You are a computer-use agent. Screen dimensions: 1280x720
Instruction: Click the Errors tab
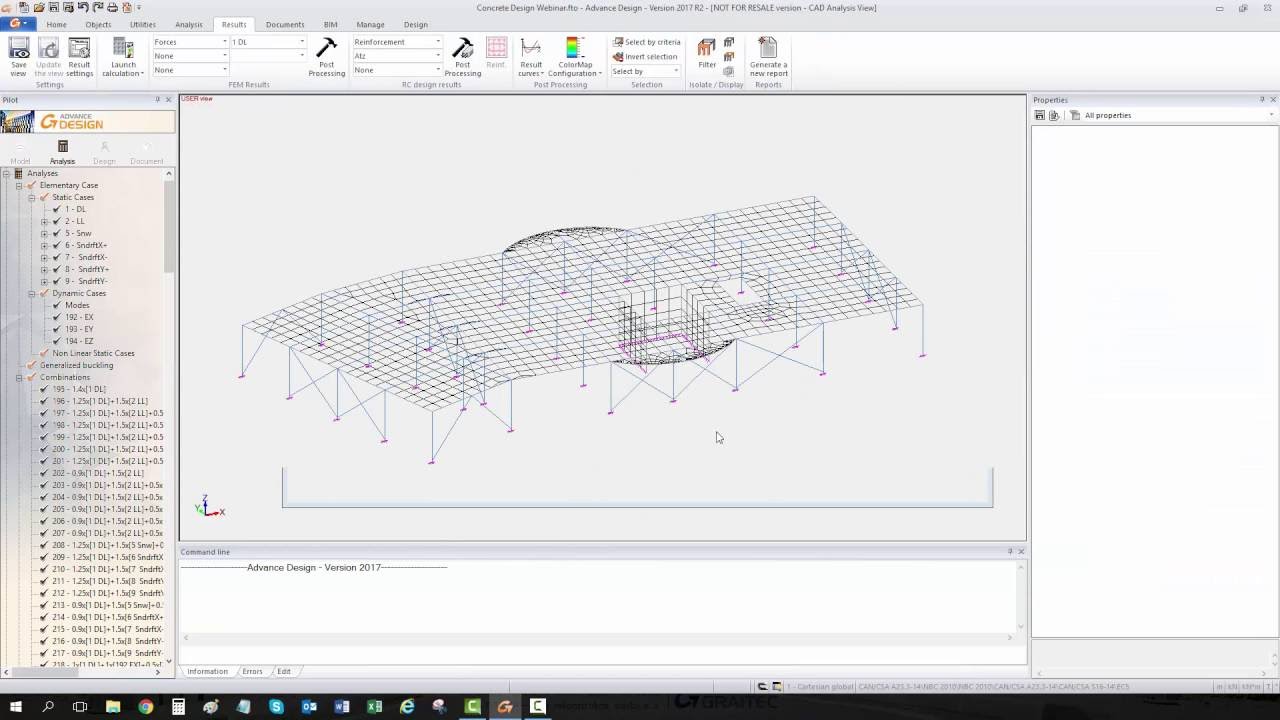click(x=252, y=671)
